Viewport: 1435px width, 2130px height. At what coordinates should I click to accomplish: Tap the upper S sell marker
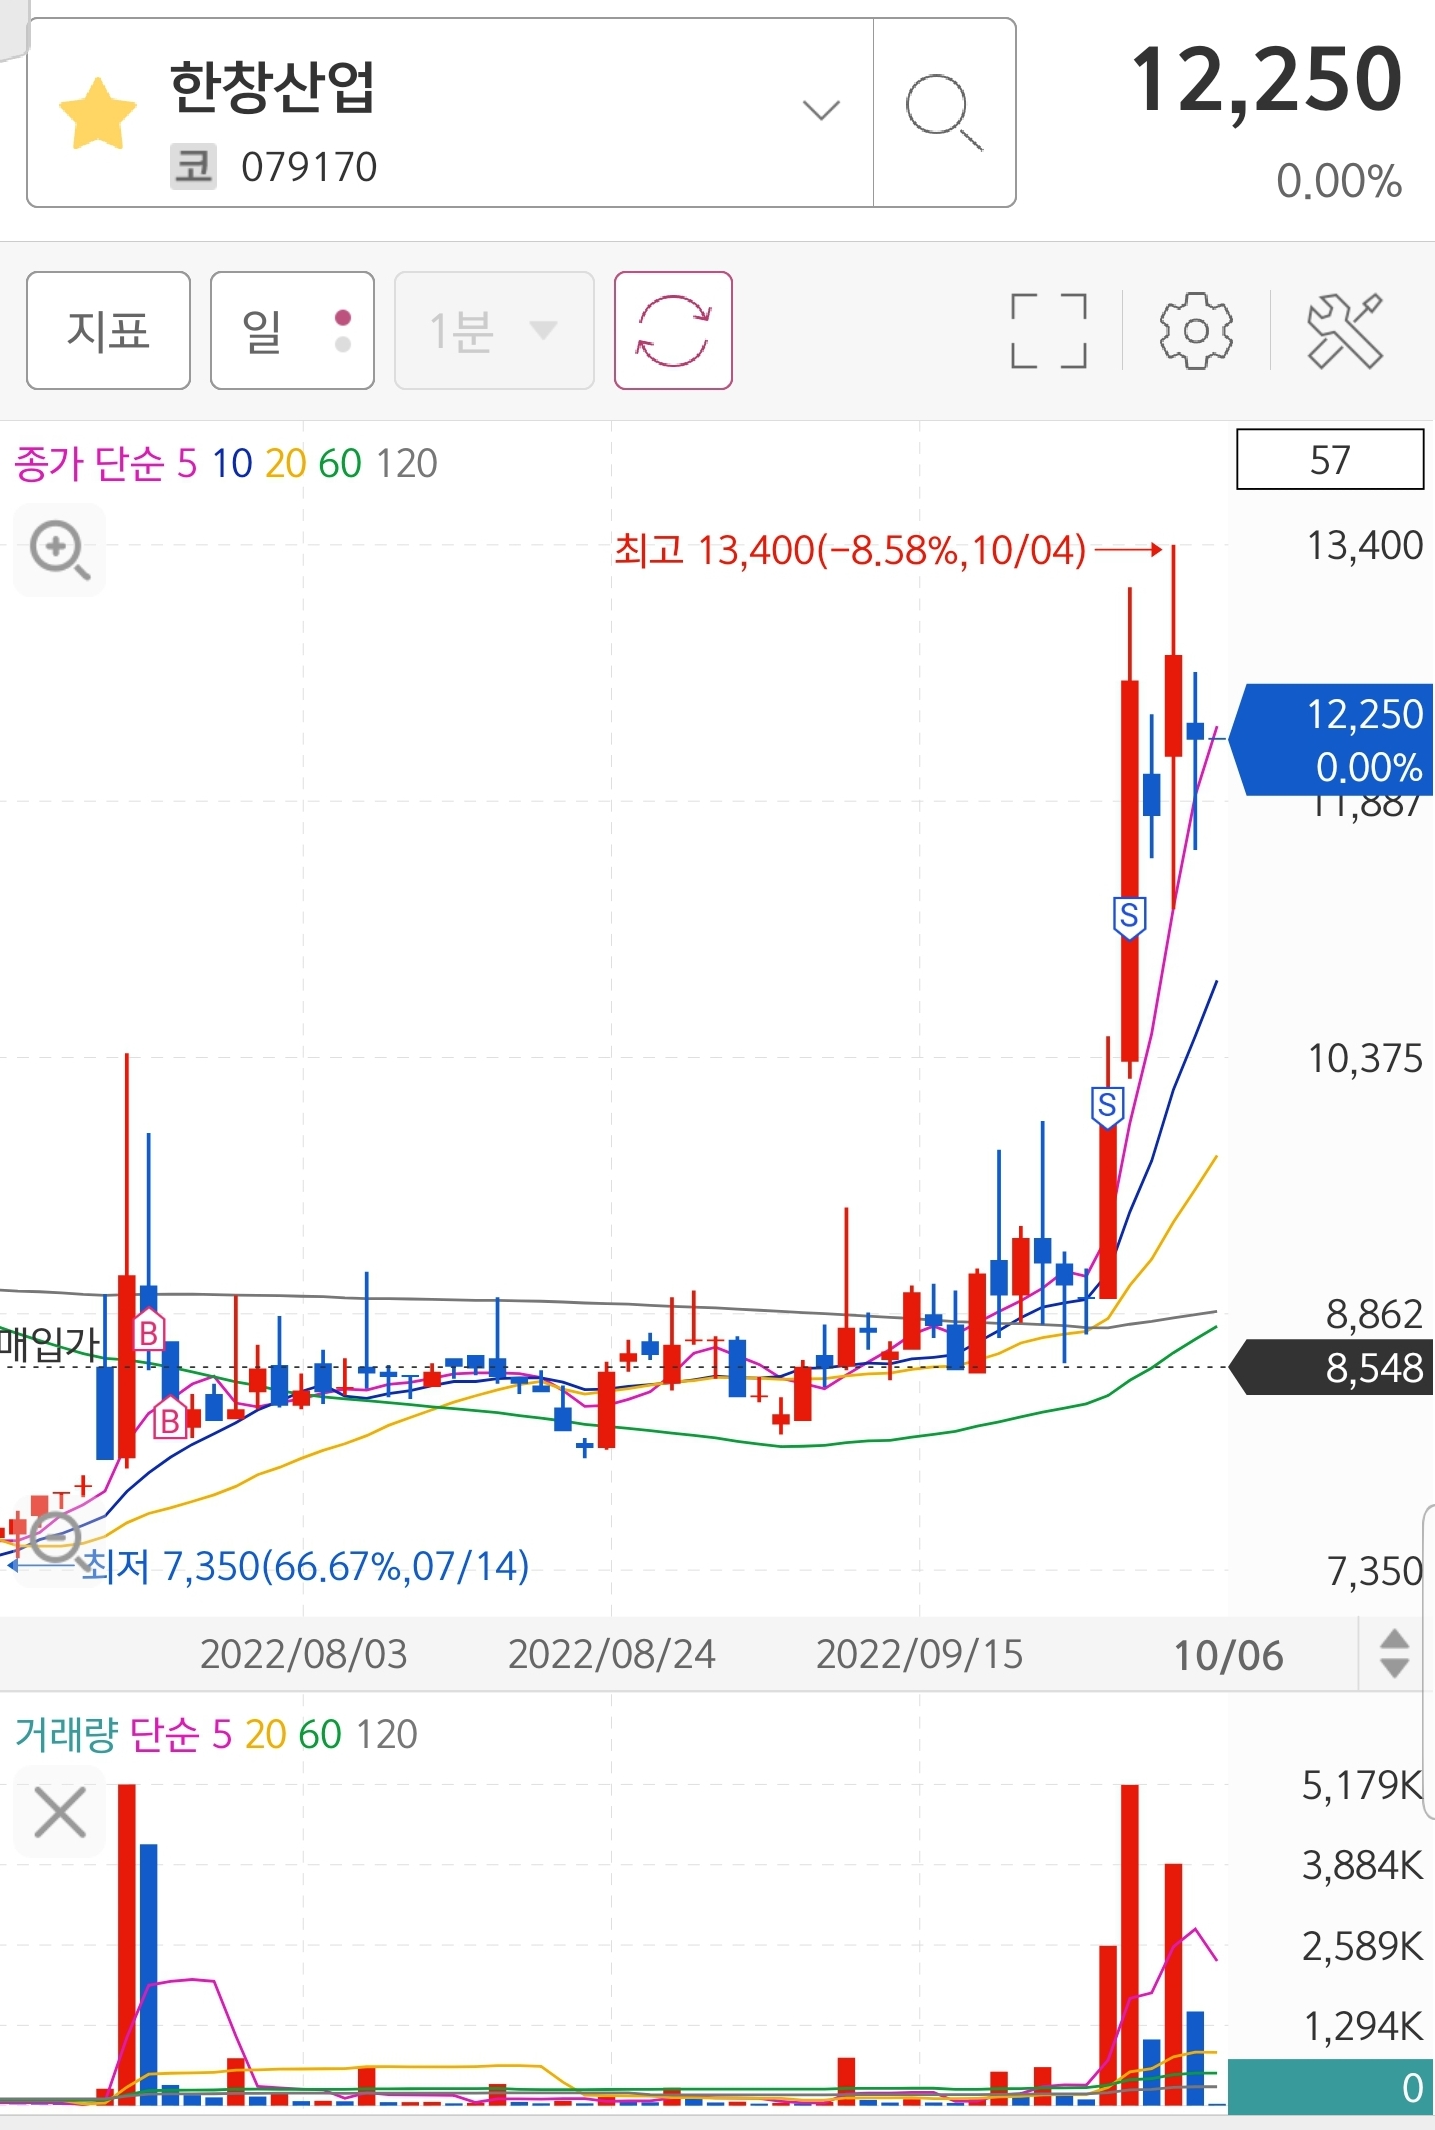[1129, 917]
